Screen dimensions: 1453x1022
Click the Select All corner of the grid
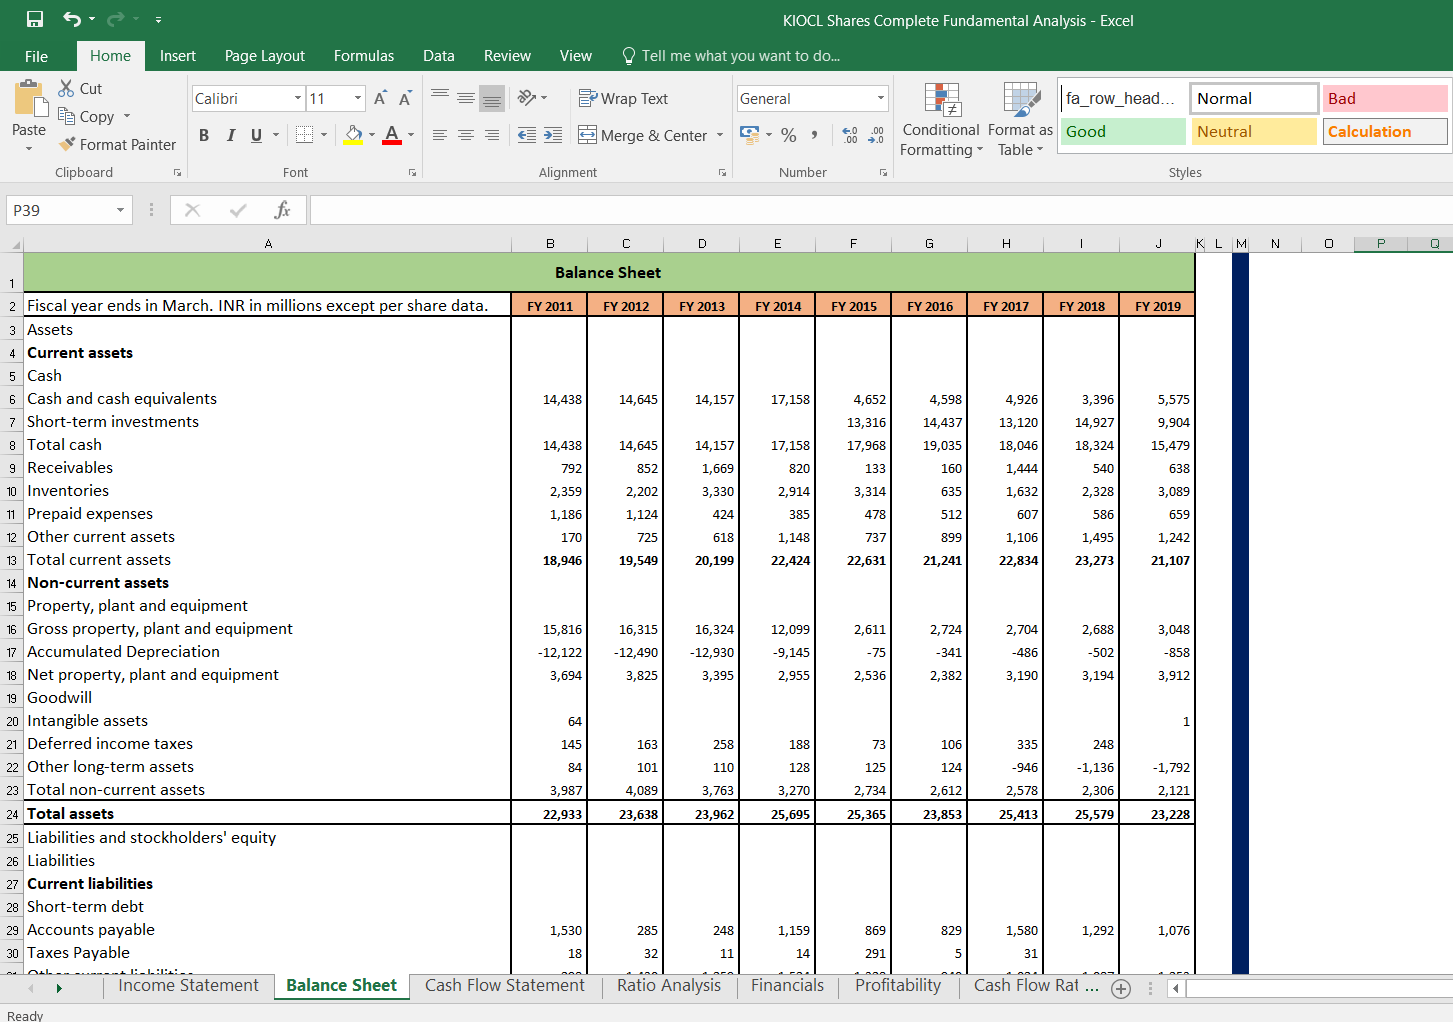(x=12, y=244)
